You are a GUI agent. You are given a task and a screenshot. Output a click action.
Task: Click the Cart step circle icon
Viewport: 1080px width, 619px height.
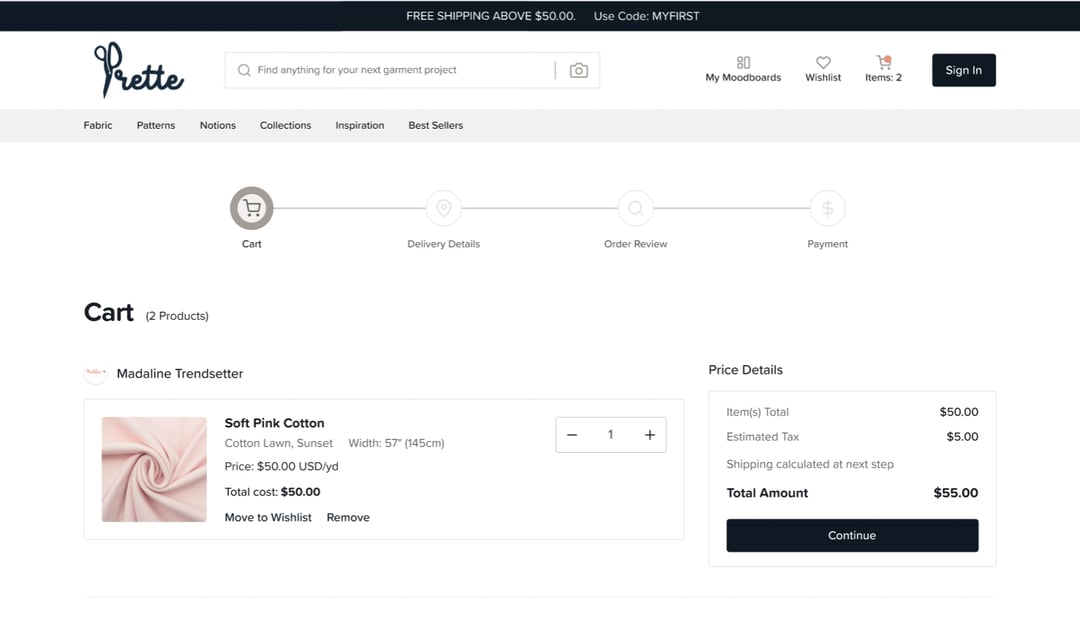pyautogui.click(x=252, y=209)
